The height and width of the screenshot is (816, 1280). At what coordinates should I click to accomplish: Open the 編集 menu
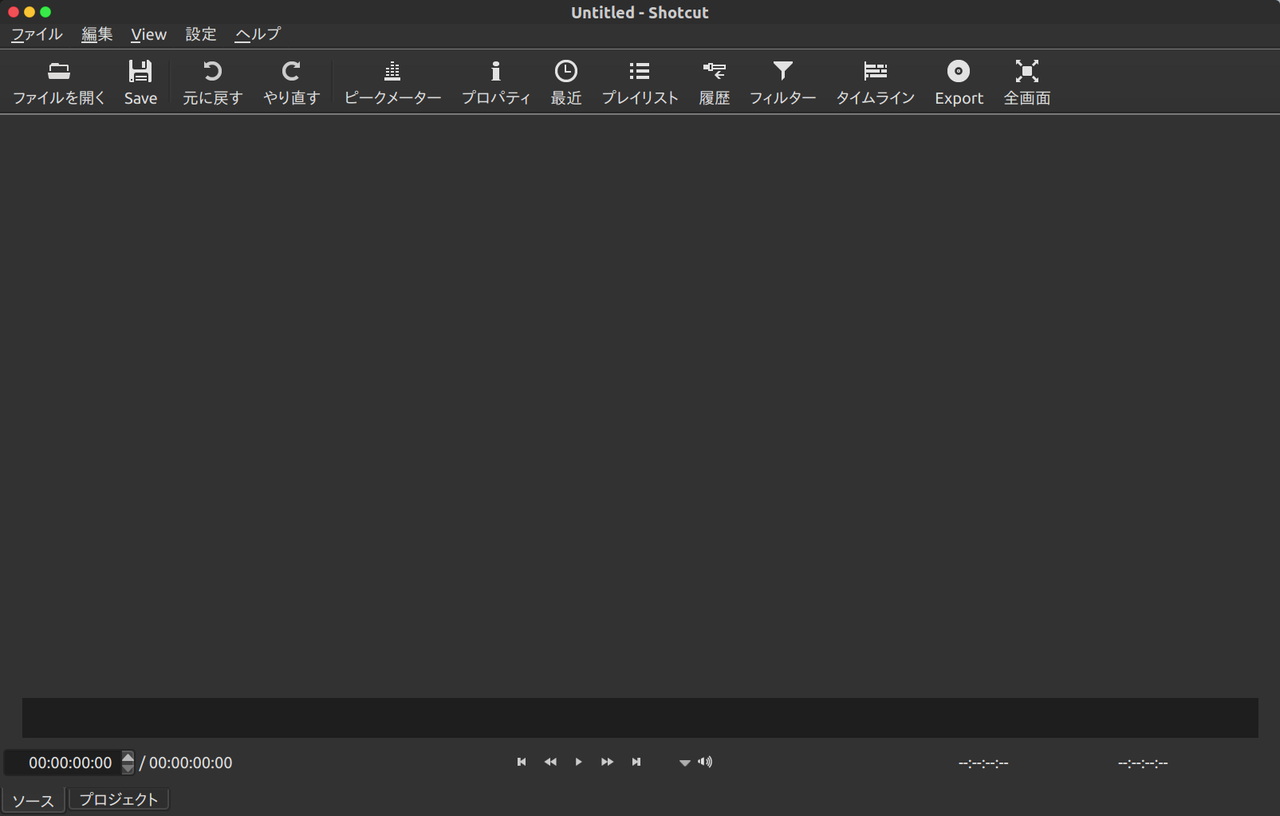[97, 34]
